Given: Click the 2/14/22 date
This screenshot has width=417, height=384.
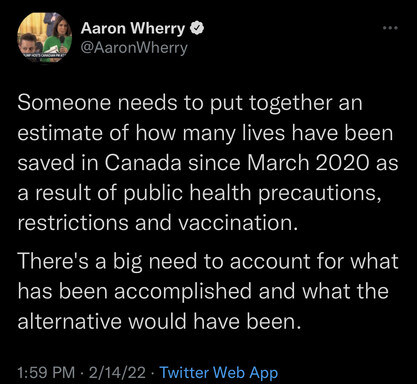Looking at the screenshot, I should click(117, 372).
